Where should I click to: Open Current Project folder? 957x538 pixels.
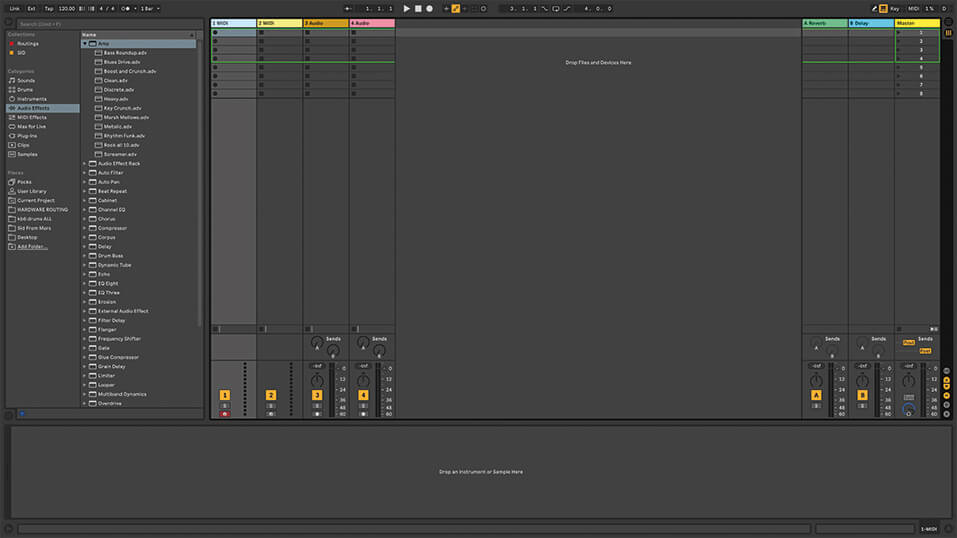point(35,200)
